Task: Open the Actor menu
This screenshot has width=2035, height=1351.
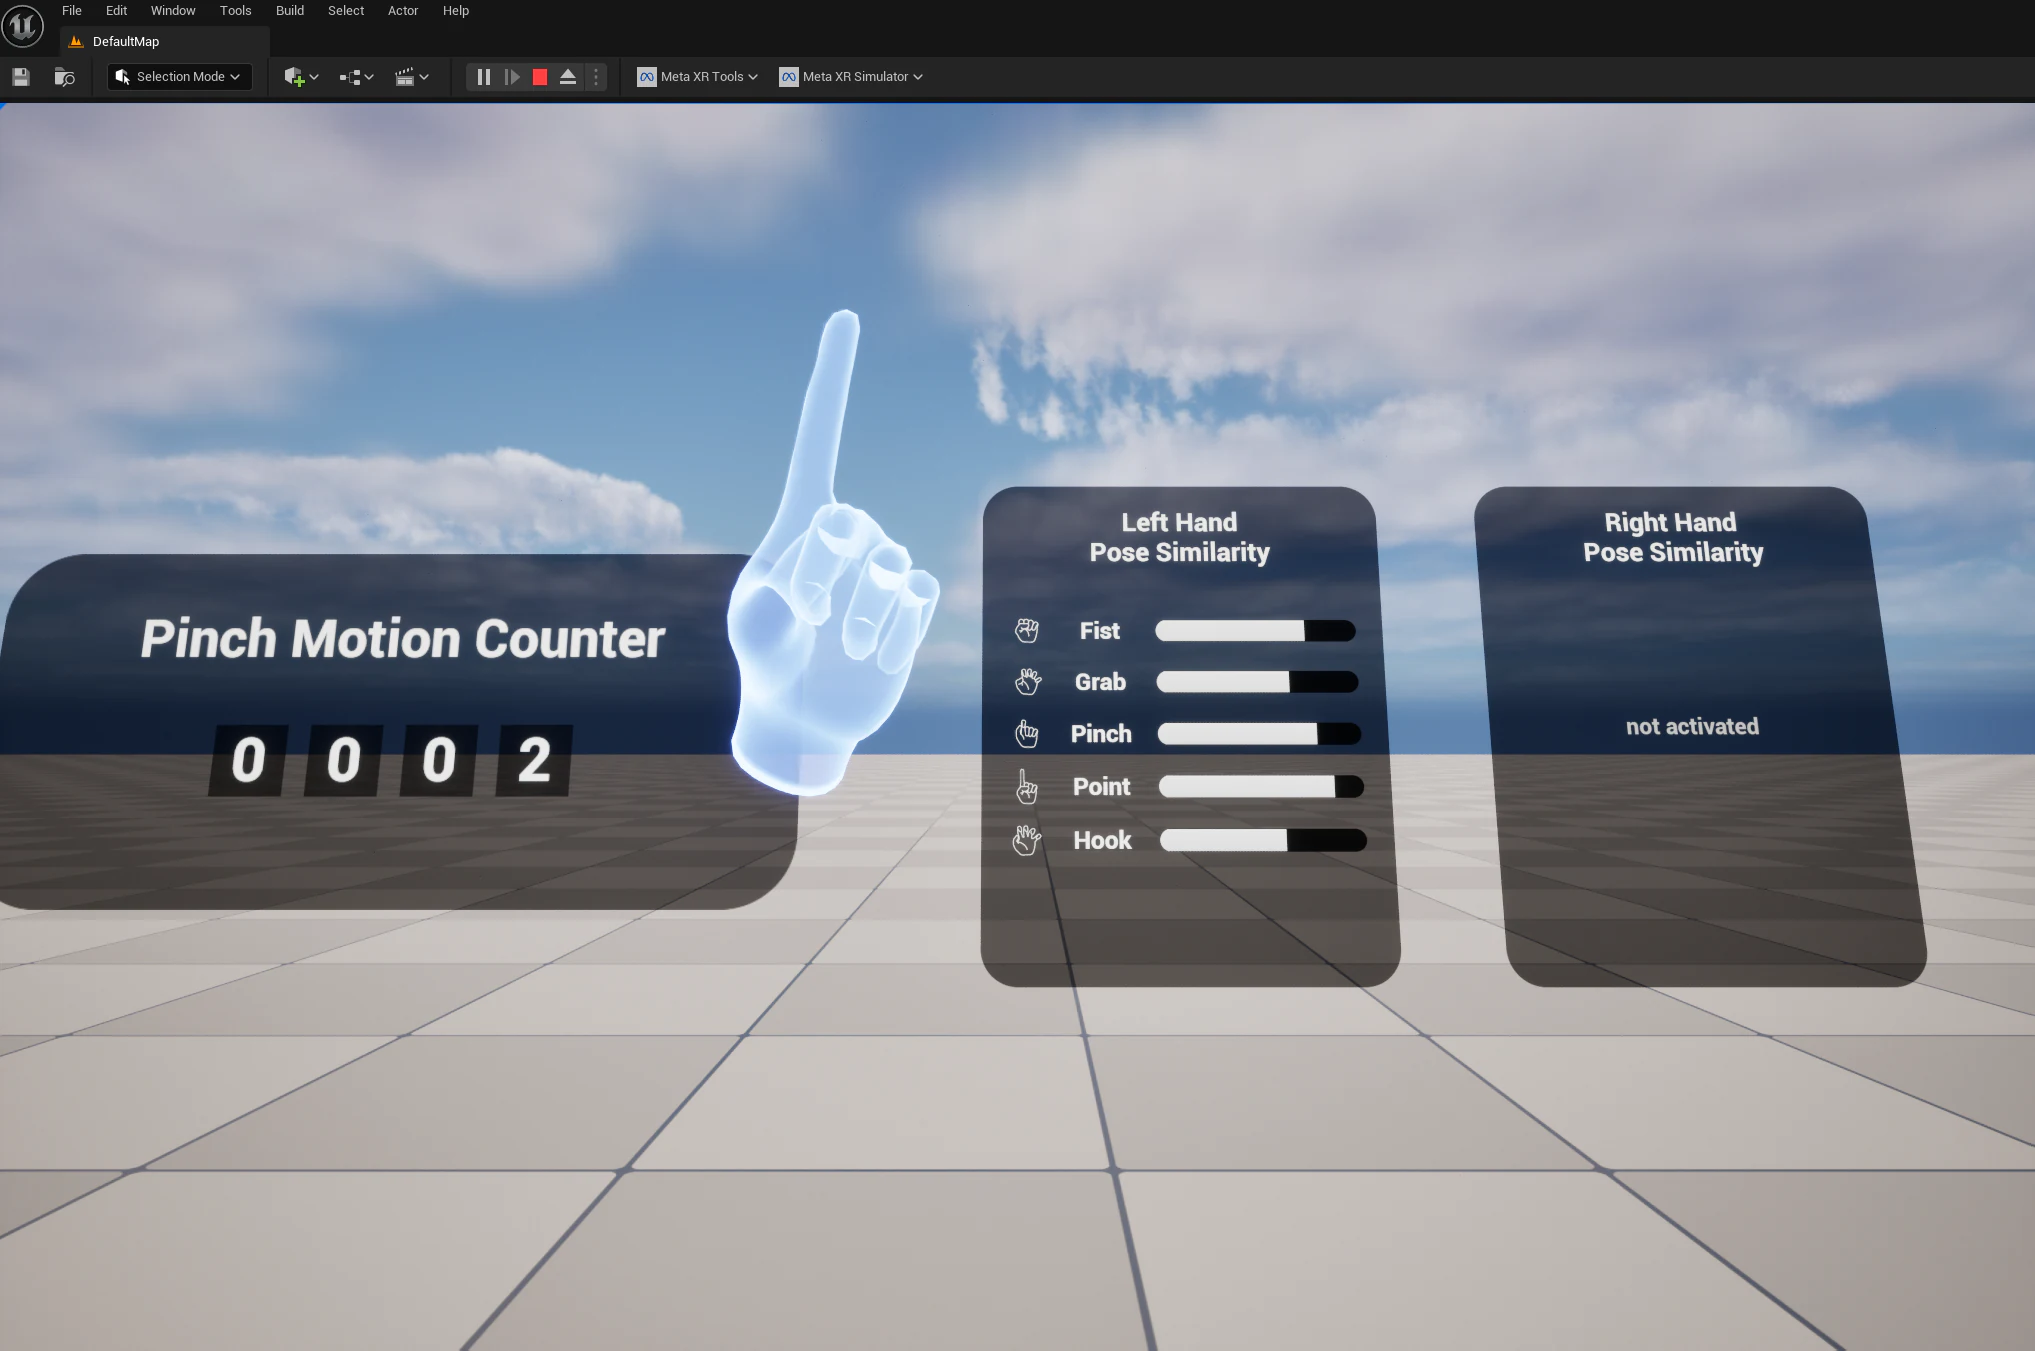Action: [x=403, y=11]
